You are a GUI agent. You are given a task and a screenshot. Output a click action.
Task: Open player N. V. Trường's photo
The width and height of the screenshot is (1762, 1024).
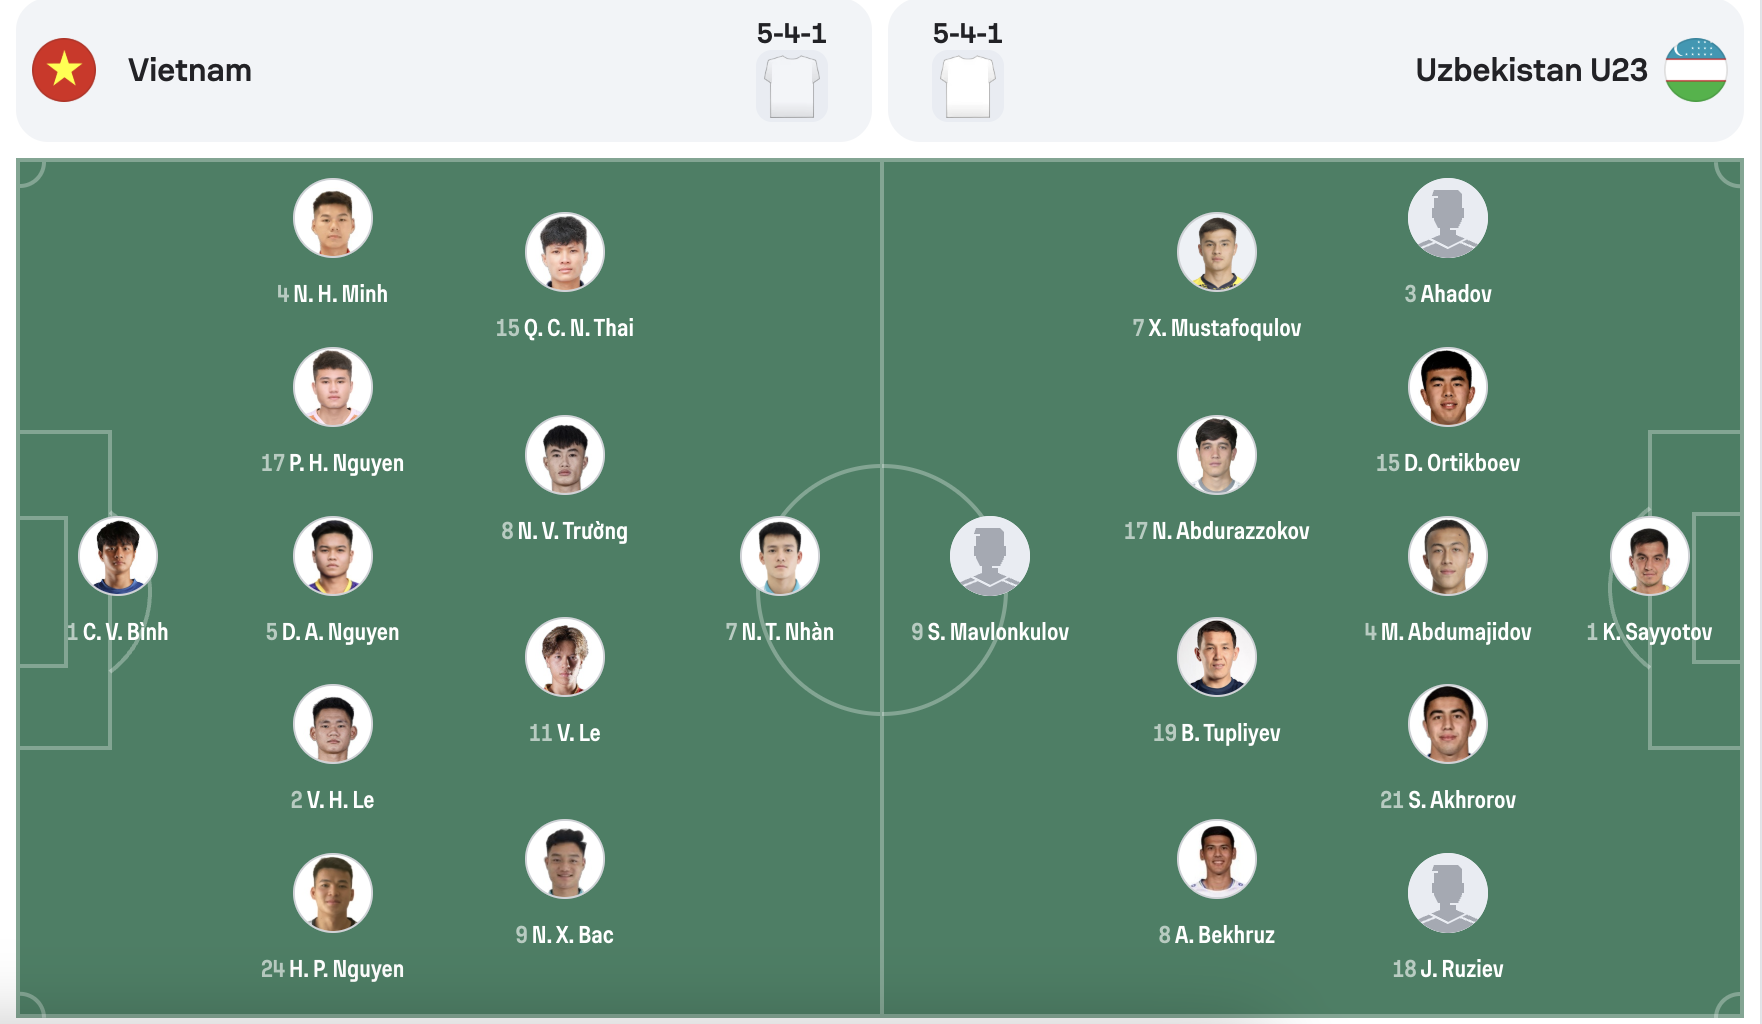pyautogui.click(x=565, y=455)
